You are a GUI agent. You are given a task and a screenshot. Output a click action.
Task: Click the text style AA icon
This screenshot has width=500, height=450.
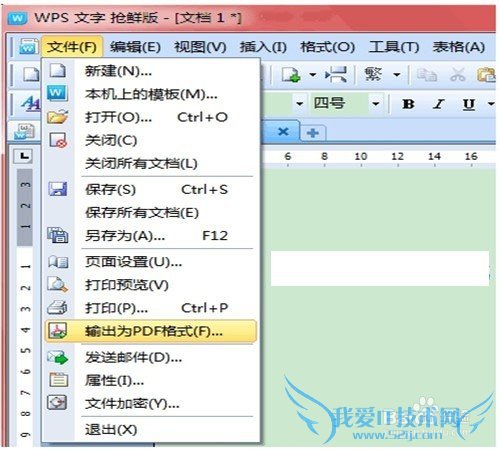[31, 103]
